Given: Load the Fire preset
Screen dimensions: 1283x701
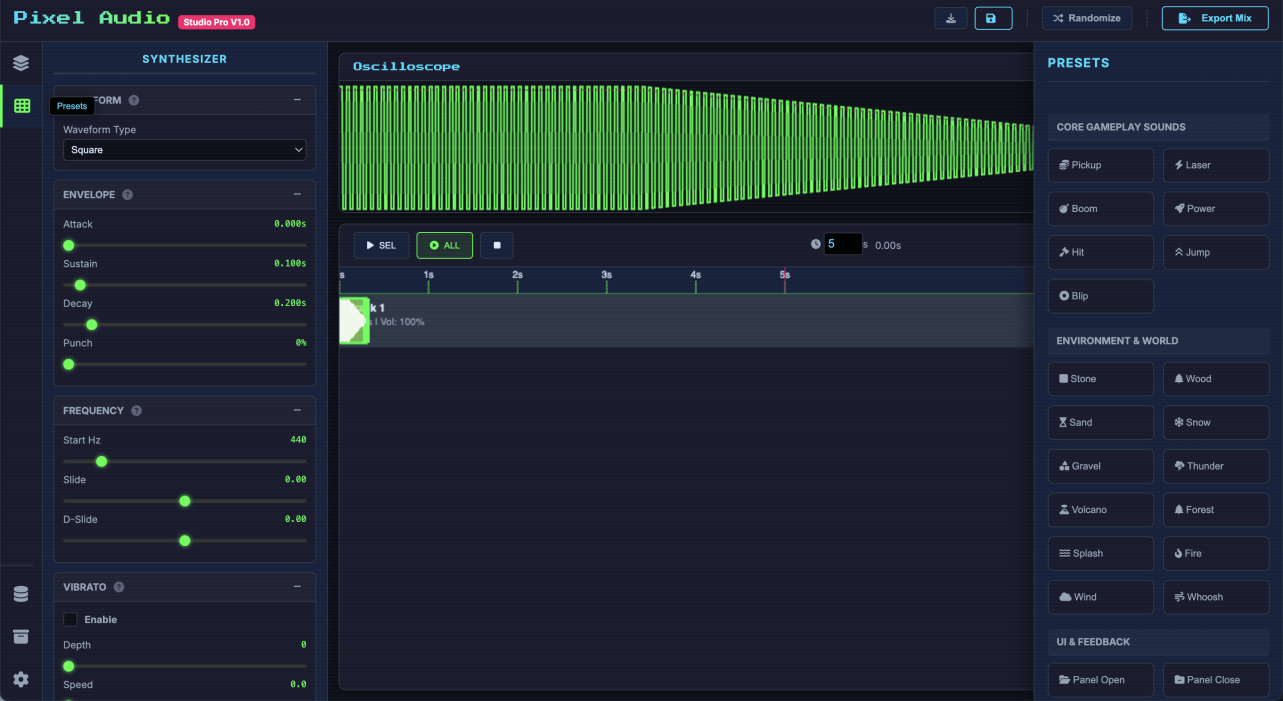Looking at the screenshot, I should point(1216,553).
